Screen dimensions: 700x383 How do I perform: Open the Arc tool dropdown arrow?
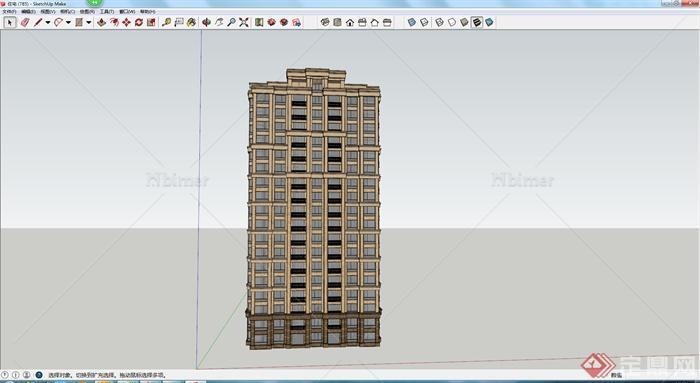pyautogui.click(x=68, y=22)
